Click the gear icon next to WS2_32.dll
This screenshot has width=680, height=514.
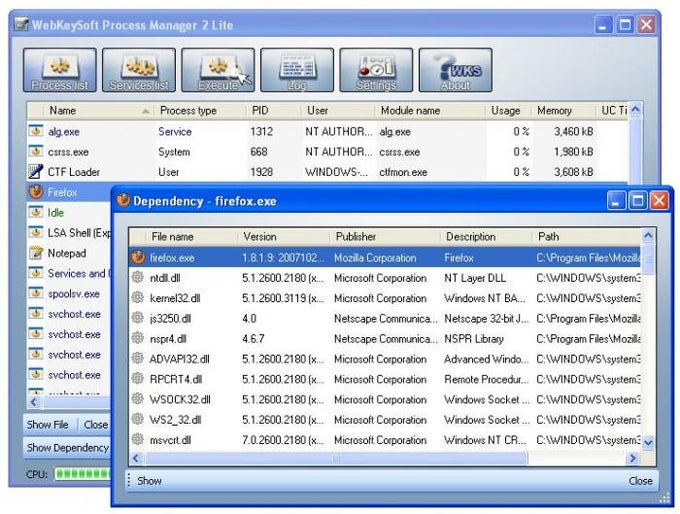138,419
